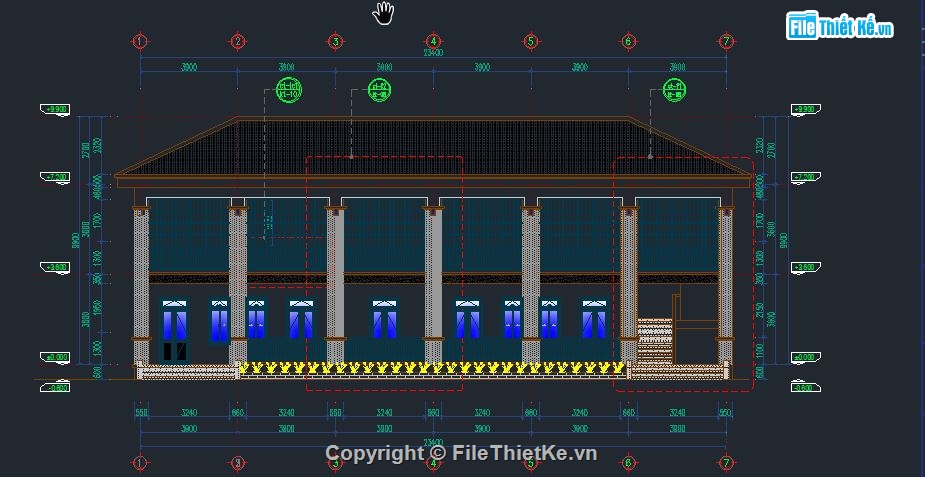
Task: Select the hatched hip roof
Action: click(433, 147)
